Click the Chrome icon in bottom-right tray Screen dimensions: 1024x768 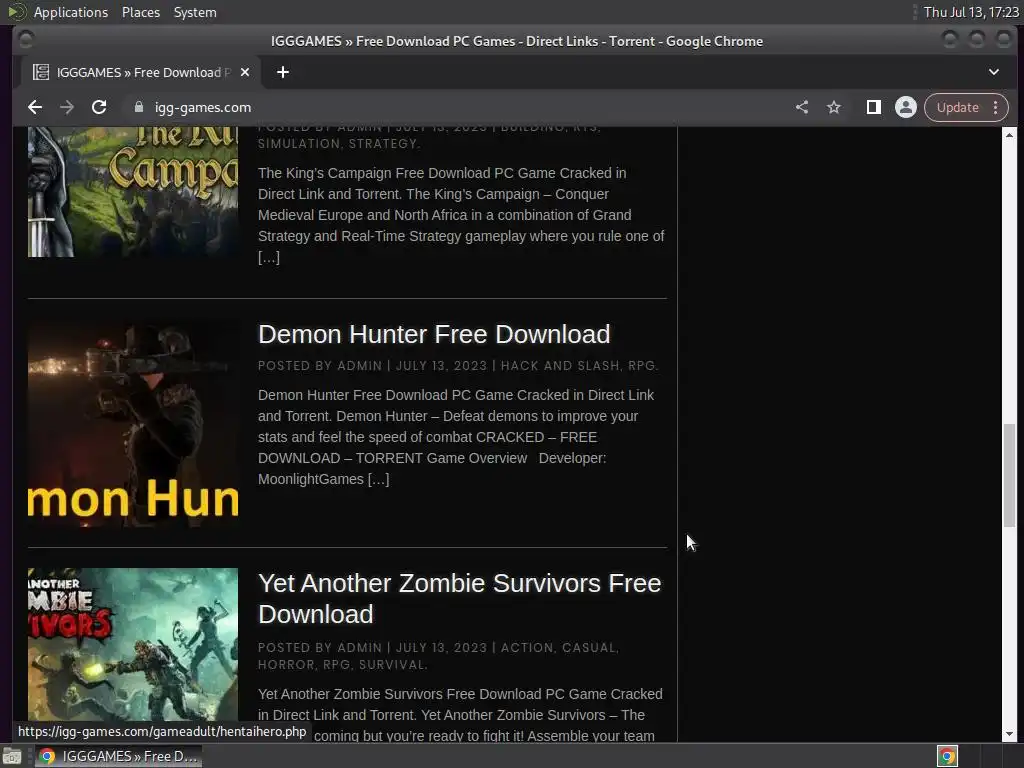(947, 756)
